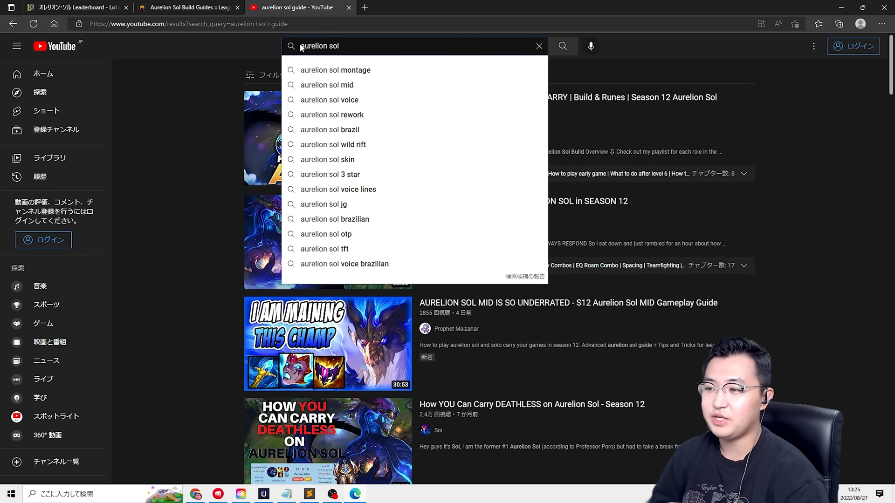Viewport: 895px width, 503px height.
Task: Click the sidebar ログイン button
Action: tap(43, 240)
